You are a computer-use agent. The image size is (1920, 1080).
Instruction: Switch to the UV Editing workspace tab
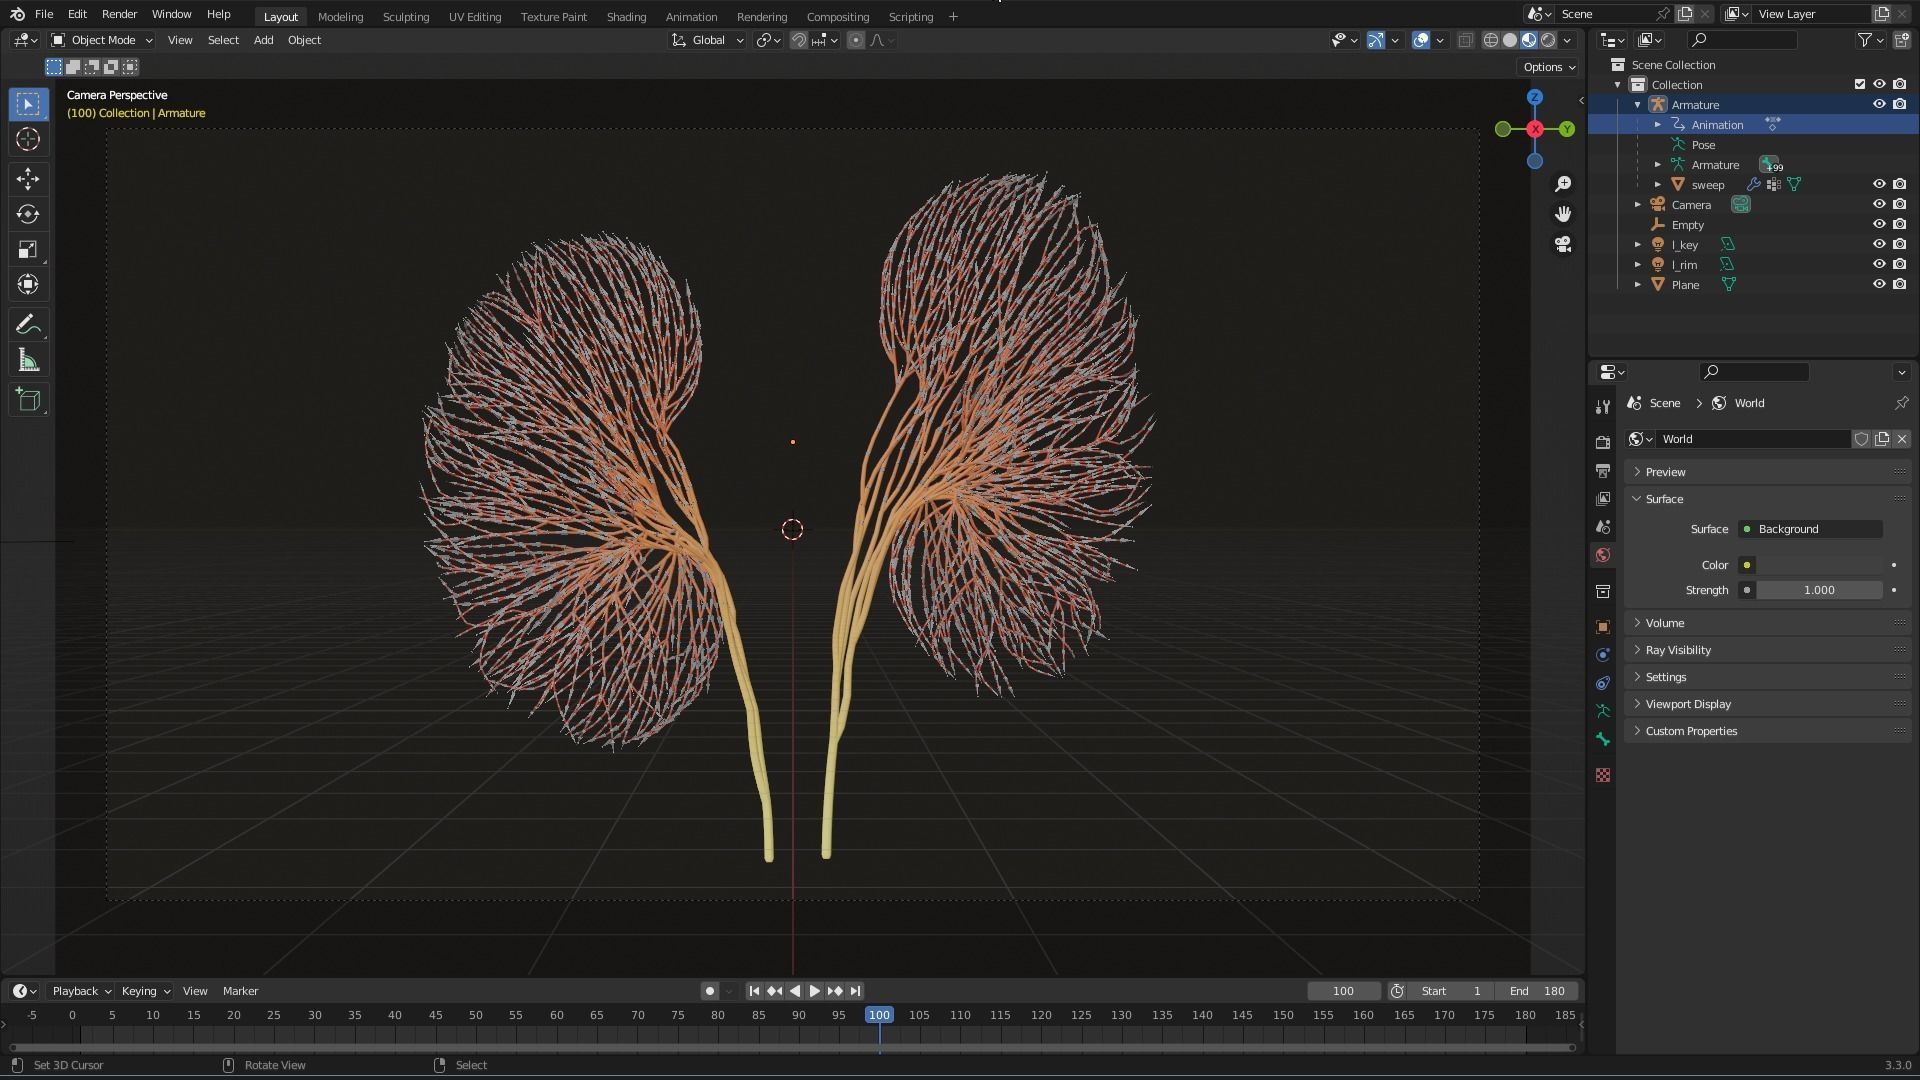pyautogui.click(x=475, y=16)
